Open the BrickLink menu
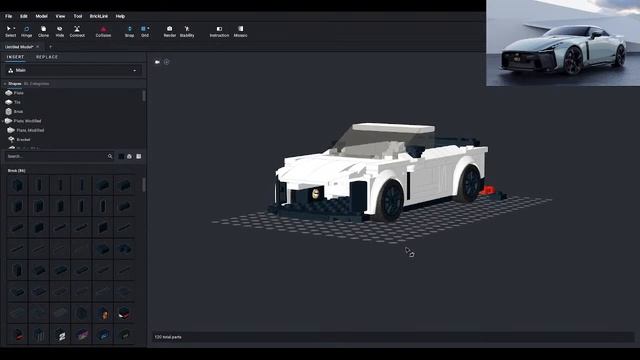The image size is (640, 360). click(99, 16)
